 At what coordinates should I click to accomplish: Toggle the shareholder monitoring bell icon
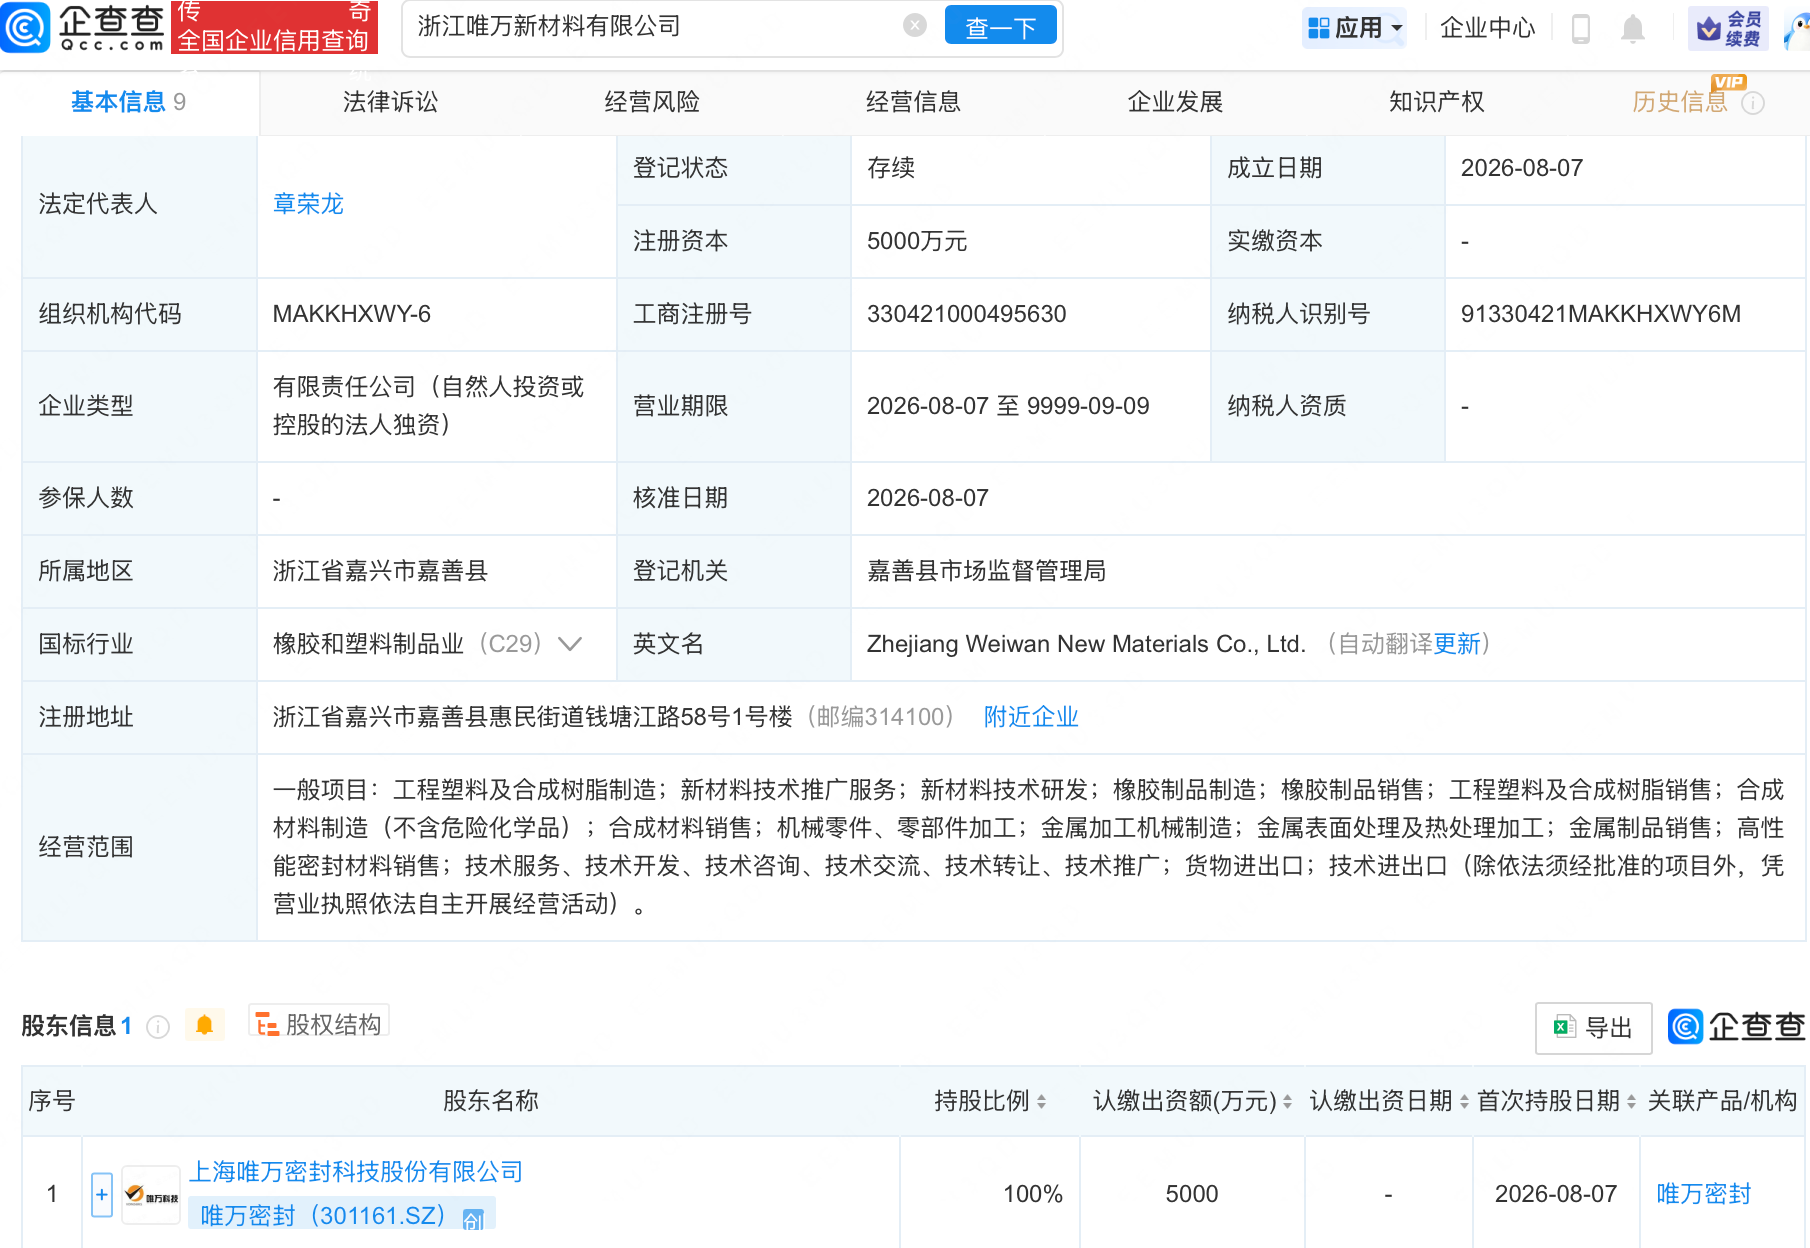(x=204, y=1025)
